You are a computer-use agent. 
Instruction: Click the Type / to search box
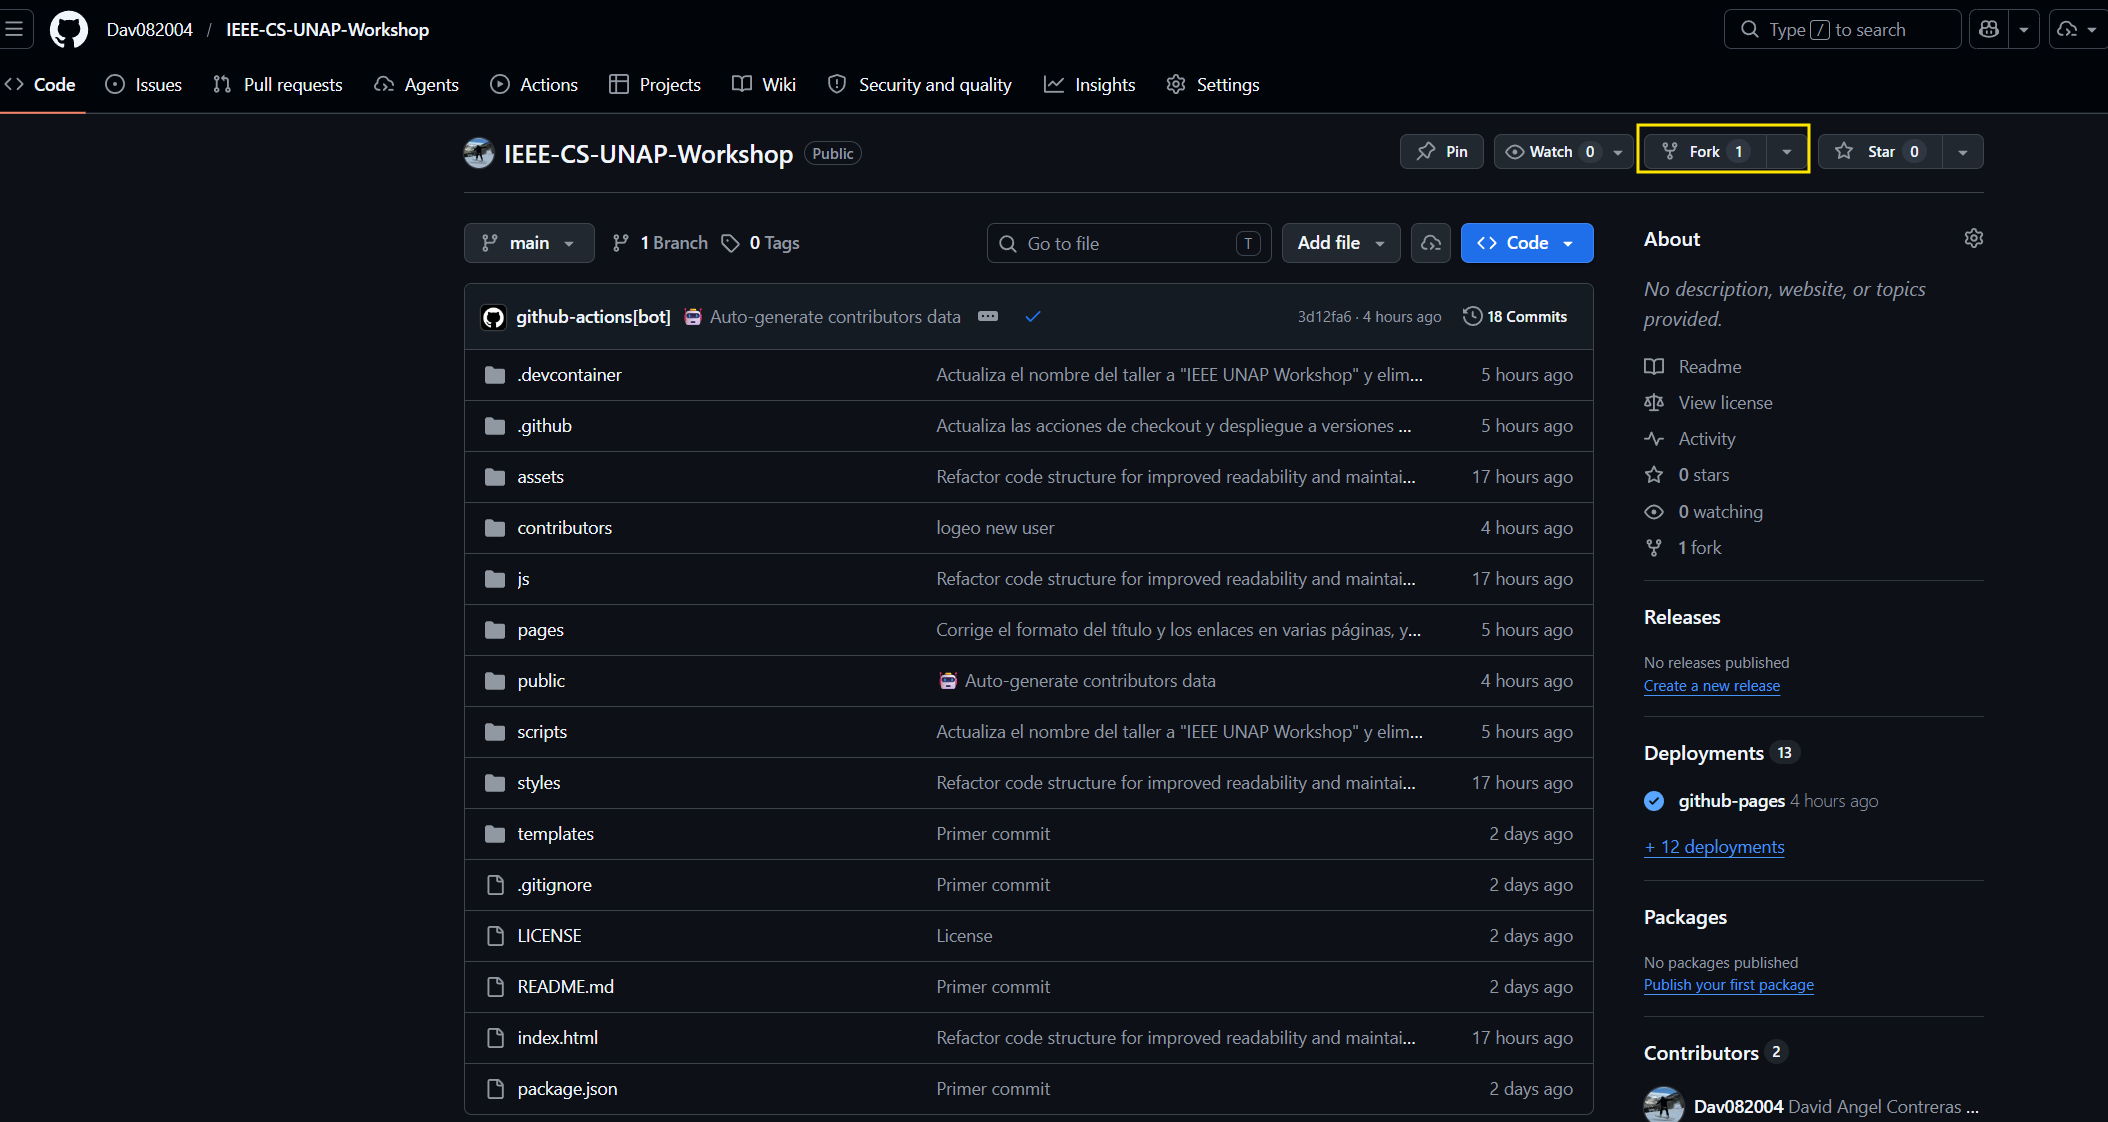[x=1842, y=29]
